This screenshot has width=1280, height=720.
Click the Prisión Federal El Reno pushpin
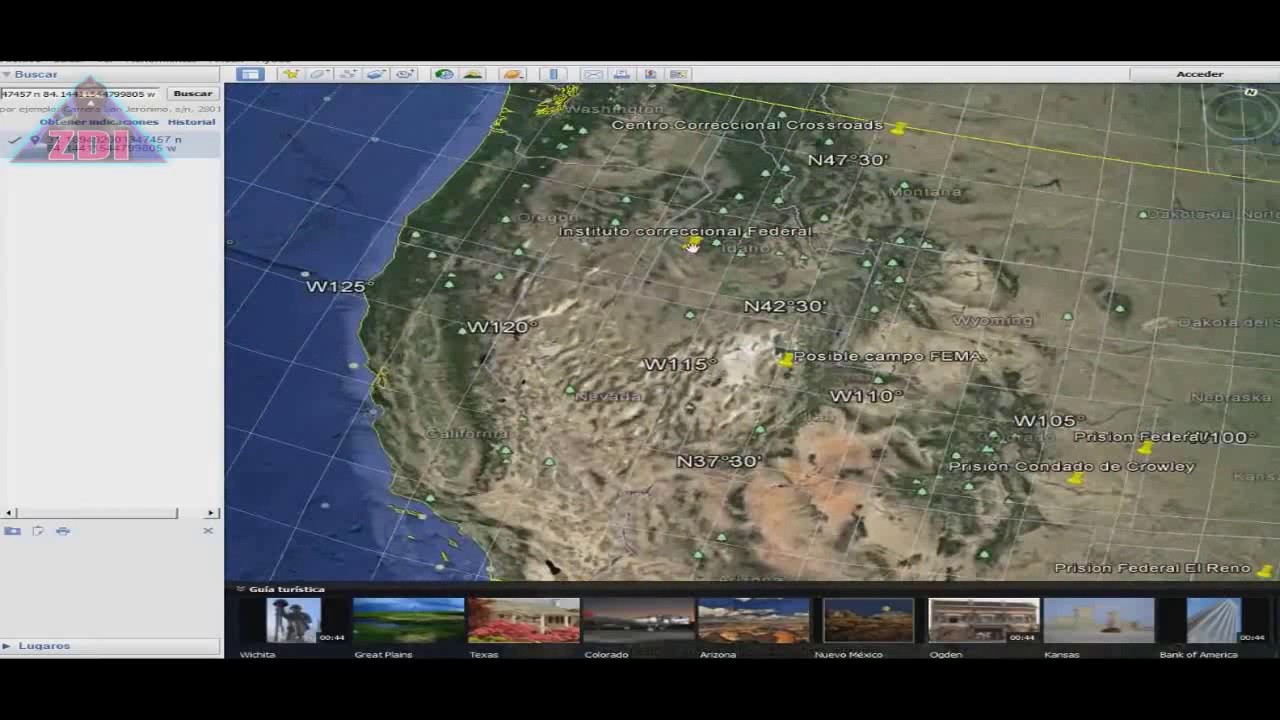pyautogui.click(x=1265, y=571)
